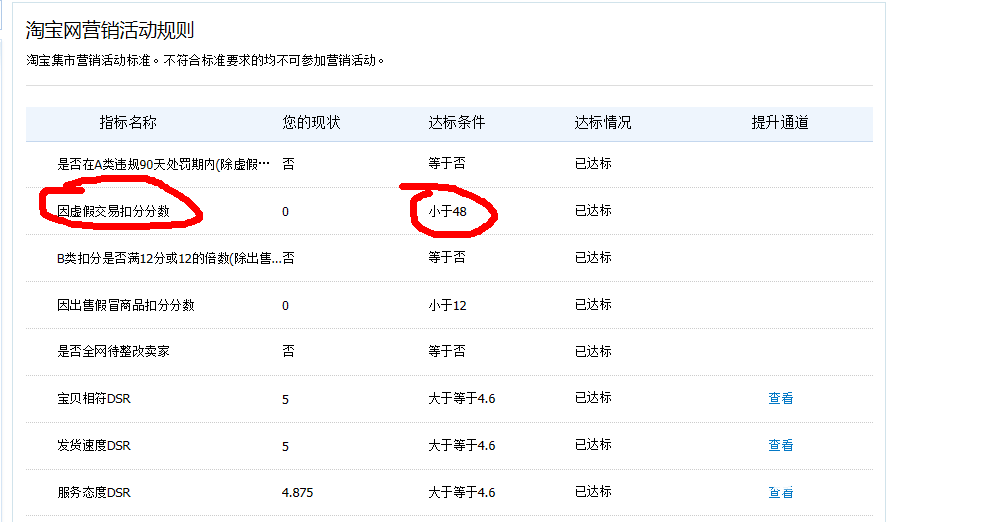Select the 是否在A类违规90天处罚期内 row label
986x522 pixels.
coord(163,163)
